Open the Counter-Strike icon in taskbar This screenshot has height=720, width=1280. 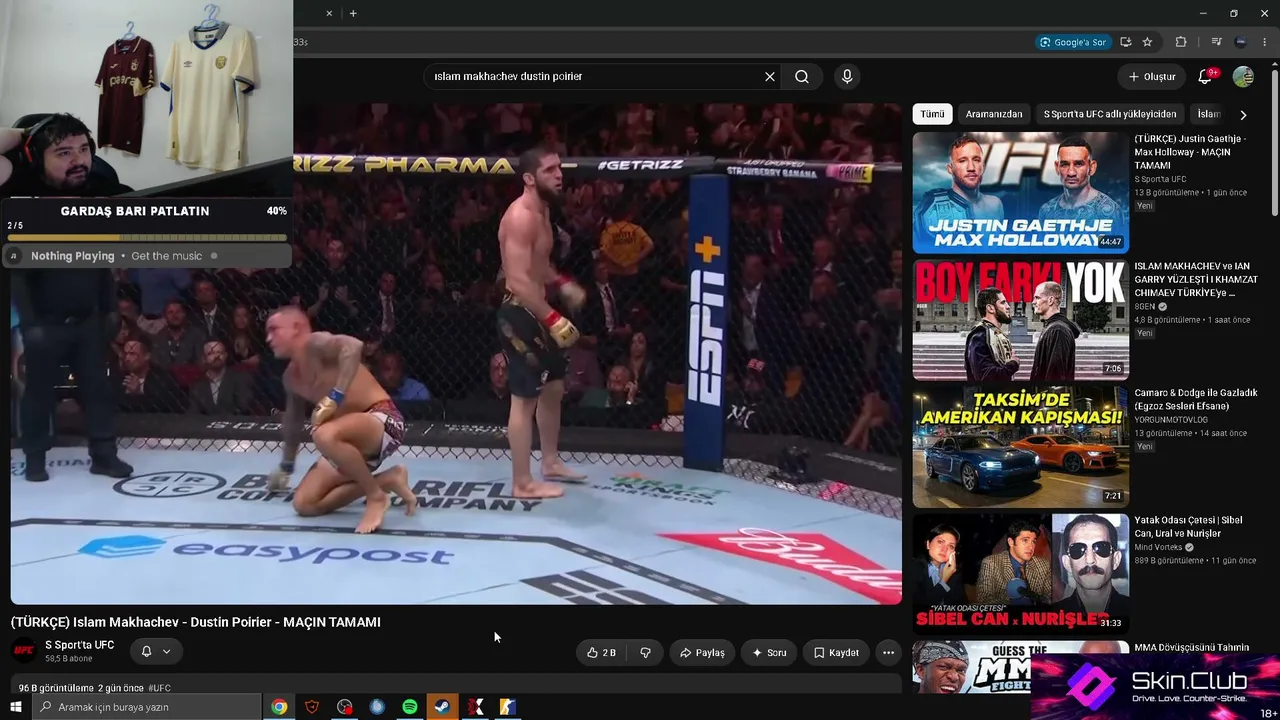tap(508, 707)
